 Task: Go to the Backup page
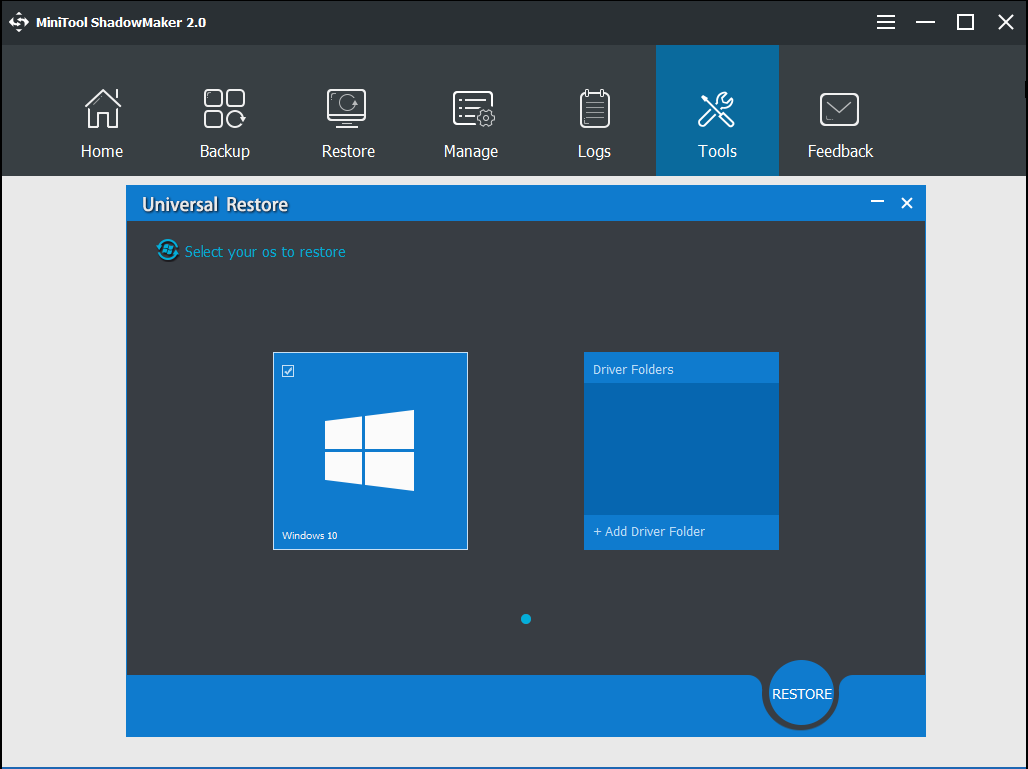pos(225,123)
